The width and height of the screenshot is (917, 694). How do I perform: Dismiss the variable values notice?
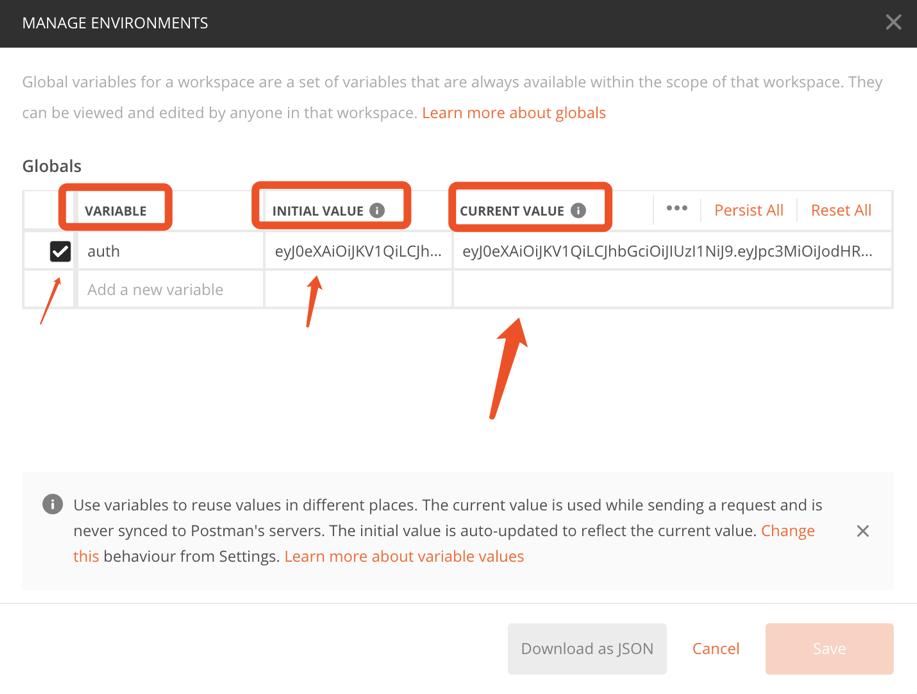coord(863,530)
